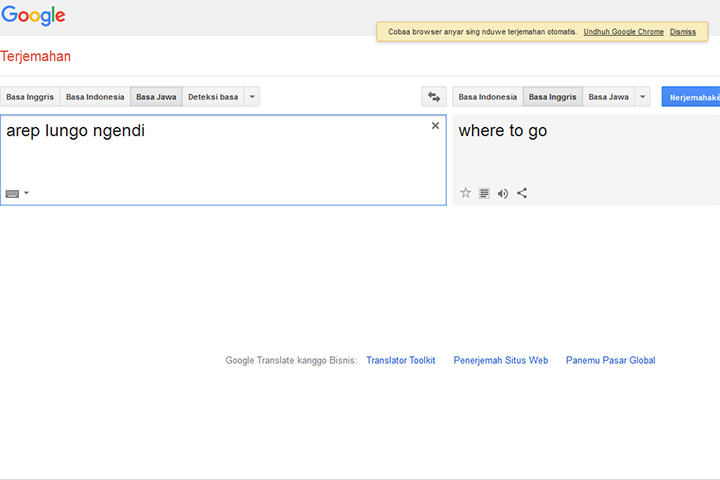Select Basa Inggris as source language
720x480 pixels.
pyautogui.click(x=30, y=97)
